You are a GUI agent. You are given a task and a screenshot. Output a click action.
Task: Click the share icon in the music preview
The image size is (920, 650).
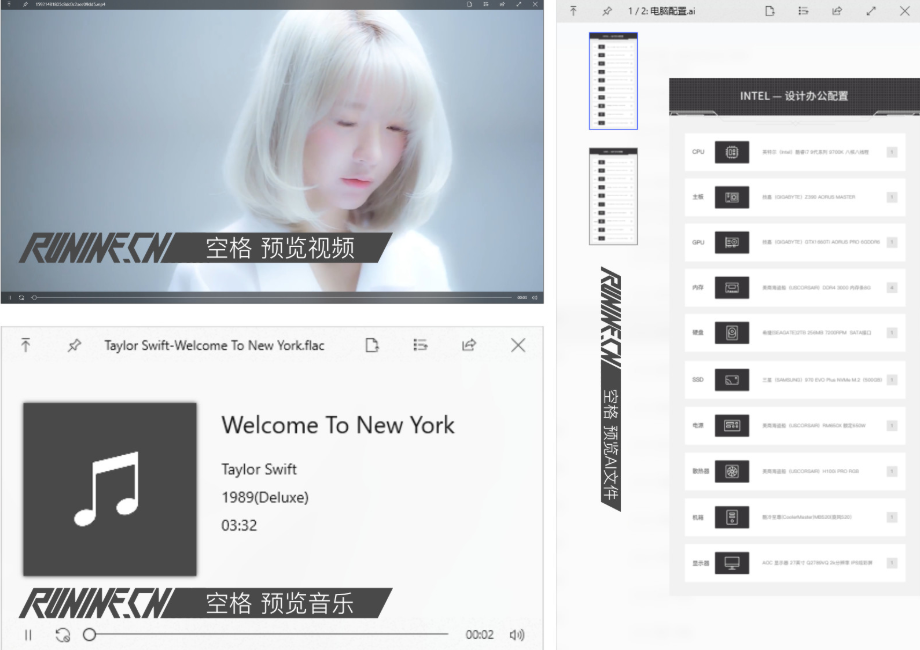point(469,345)
